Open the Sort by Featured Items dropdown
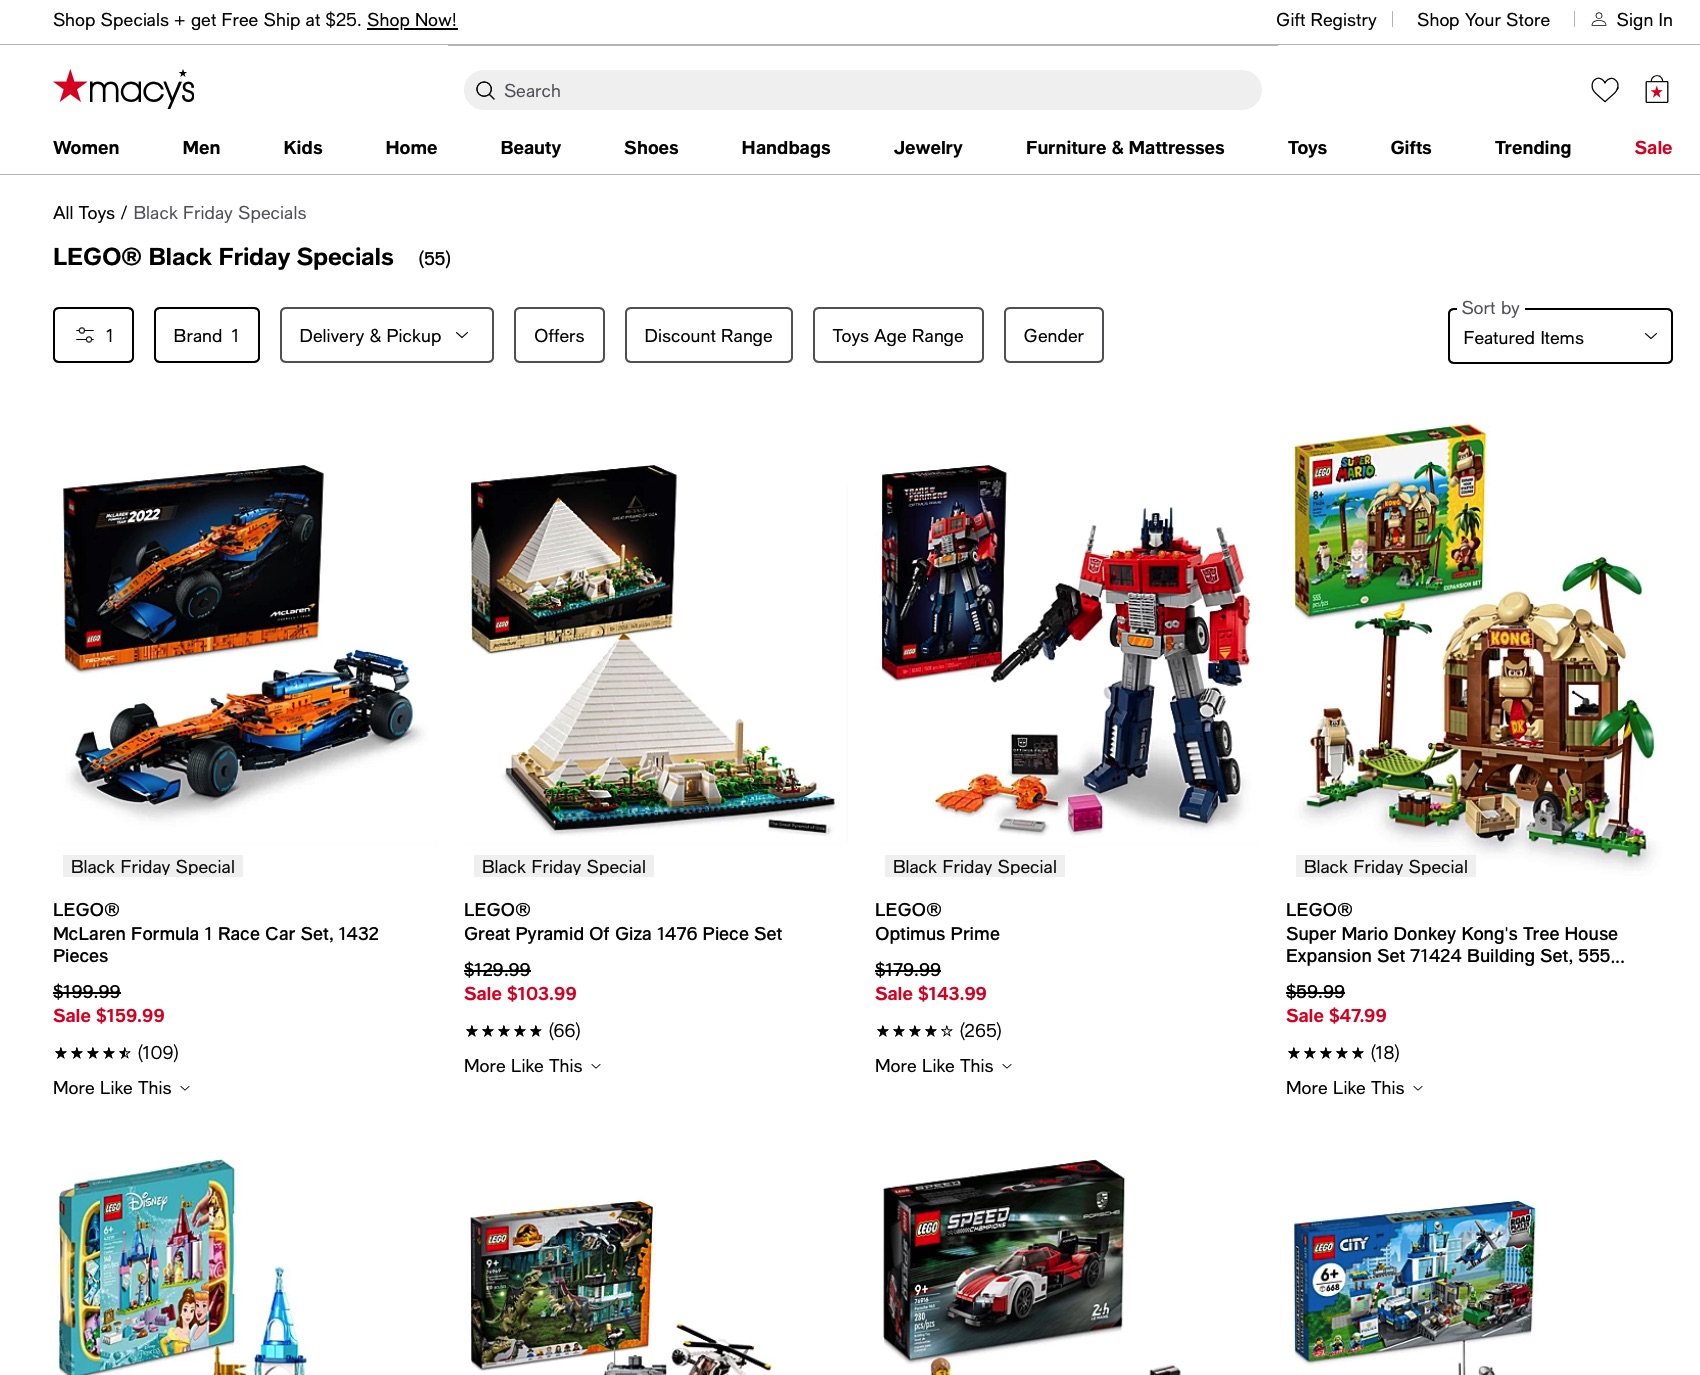This screenshot has width=1700, height=1375. [1559, 337]
